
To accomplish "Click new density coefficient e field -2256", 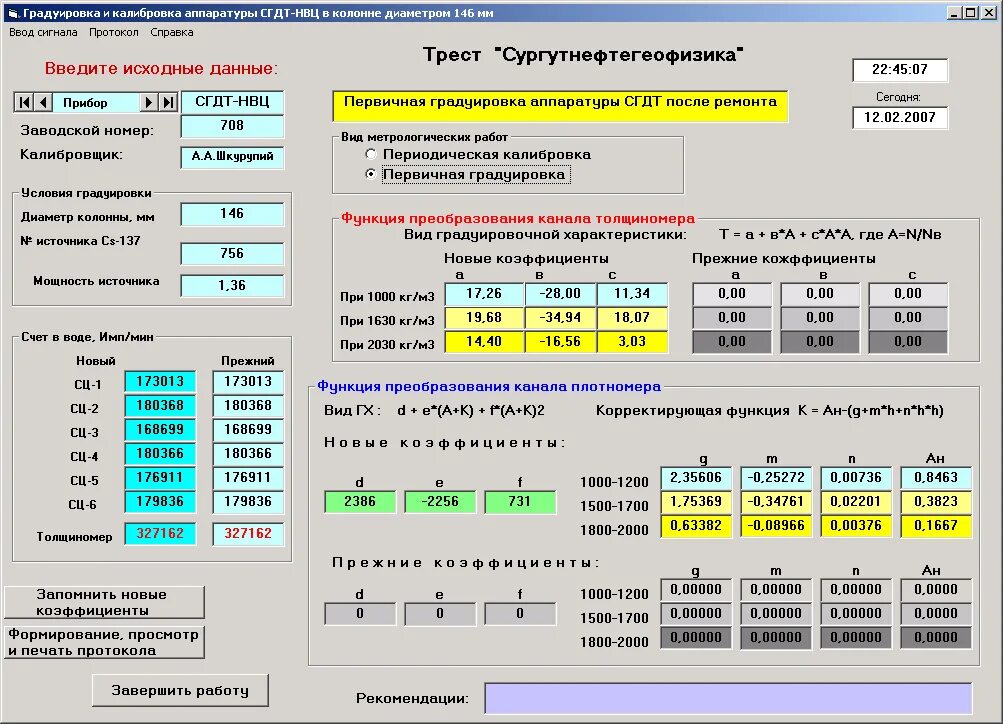I will click(x=440, y=502).
